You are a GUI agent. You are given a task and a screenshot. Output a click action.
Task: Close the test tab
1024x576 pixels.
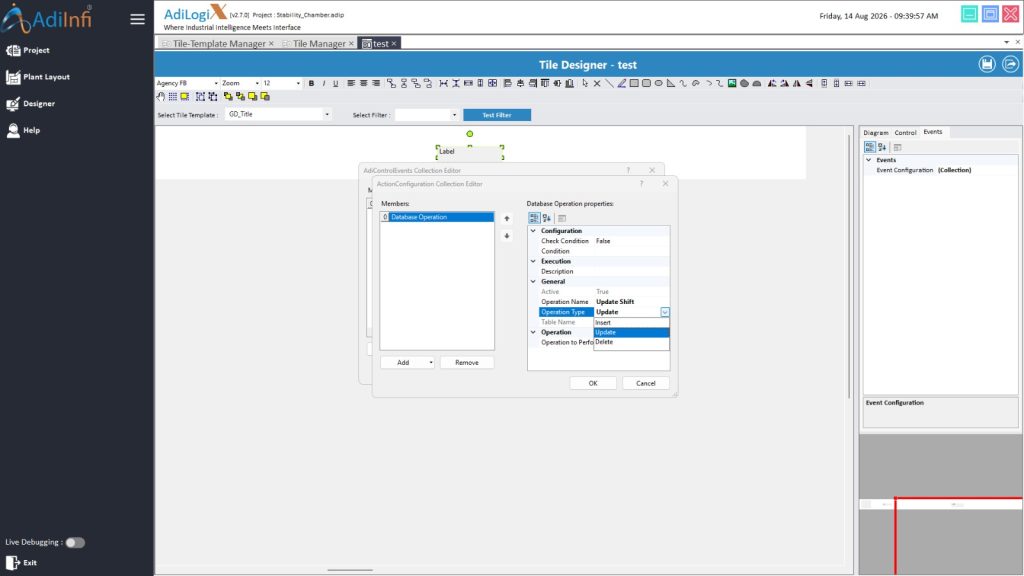pos(394,44)
